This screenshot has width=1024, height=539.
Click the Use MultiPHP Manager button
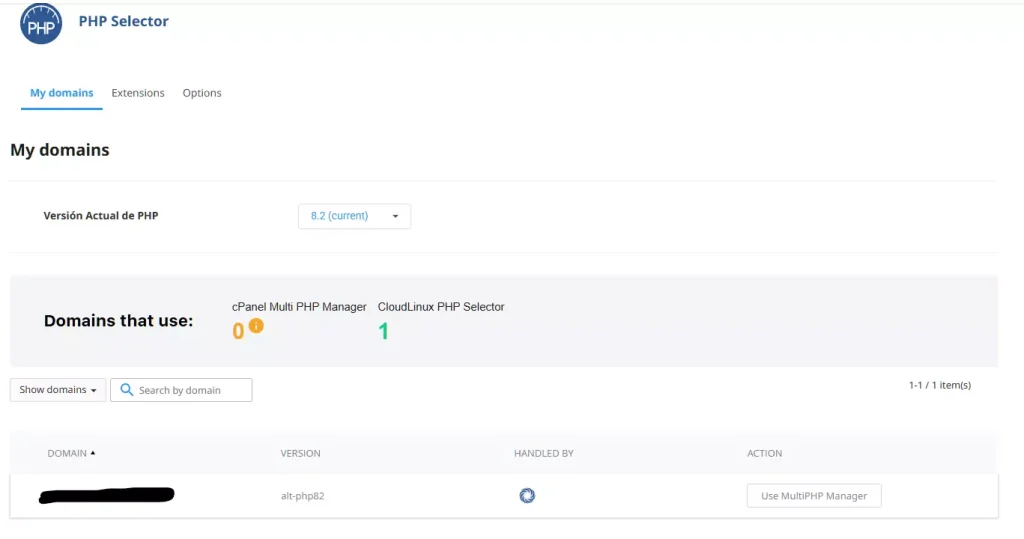click(x=814, y=496)
